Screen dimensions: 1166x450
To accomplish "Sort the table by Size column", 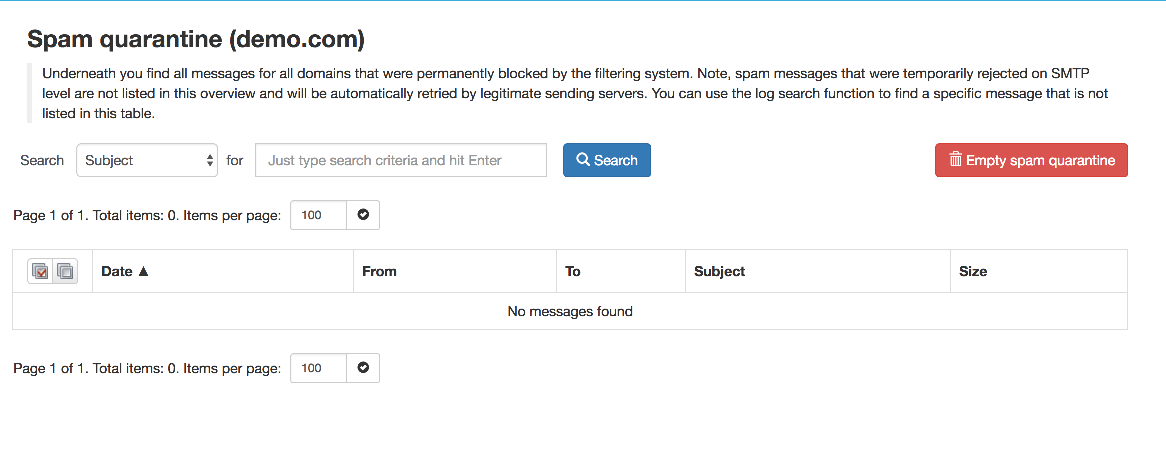I will (x=973, y=271).
